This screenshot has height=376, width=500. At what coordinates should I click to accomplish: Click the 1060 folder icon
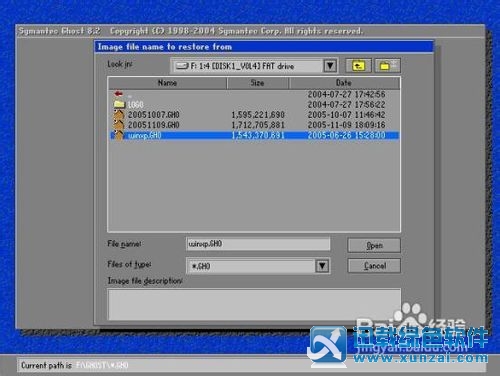coord(119,104)
